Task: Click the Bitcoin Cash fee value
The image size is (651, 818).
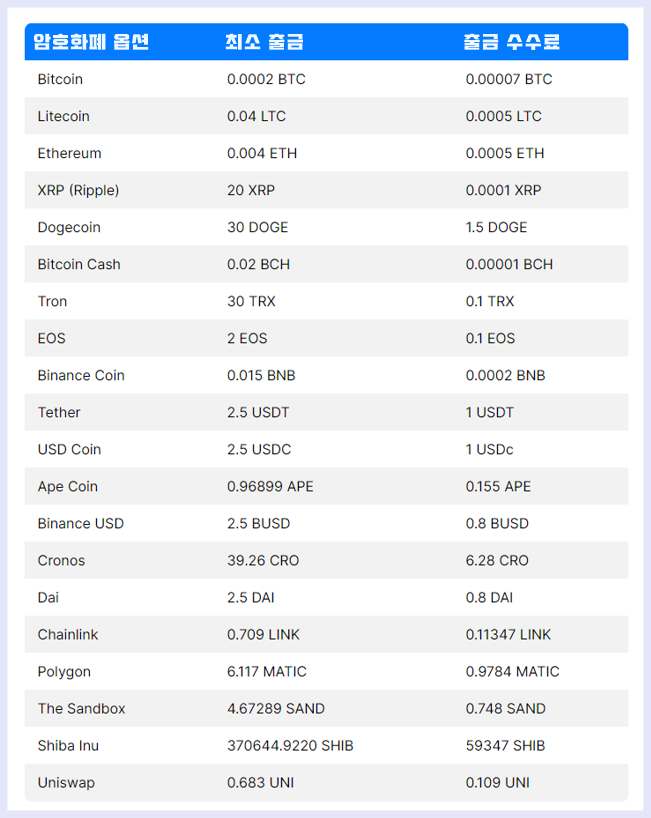Action: tap(509, 264)
